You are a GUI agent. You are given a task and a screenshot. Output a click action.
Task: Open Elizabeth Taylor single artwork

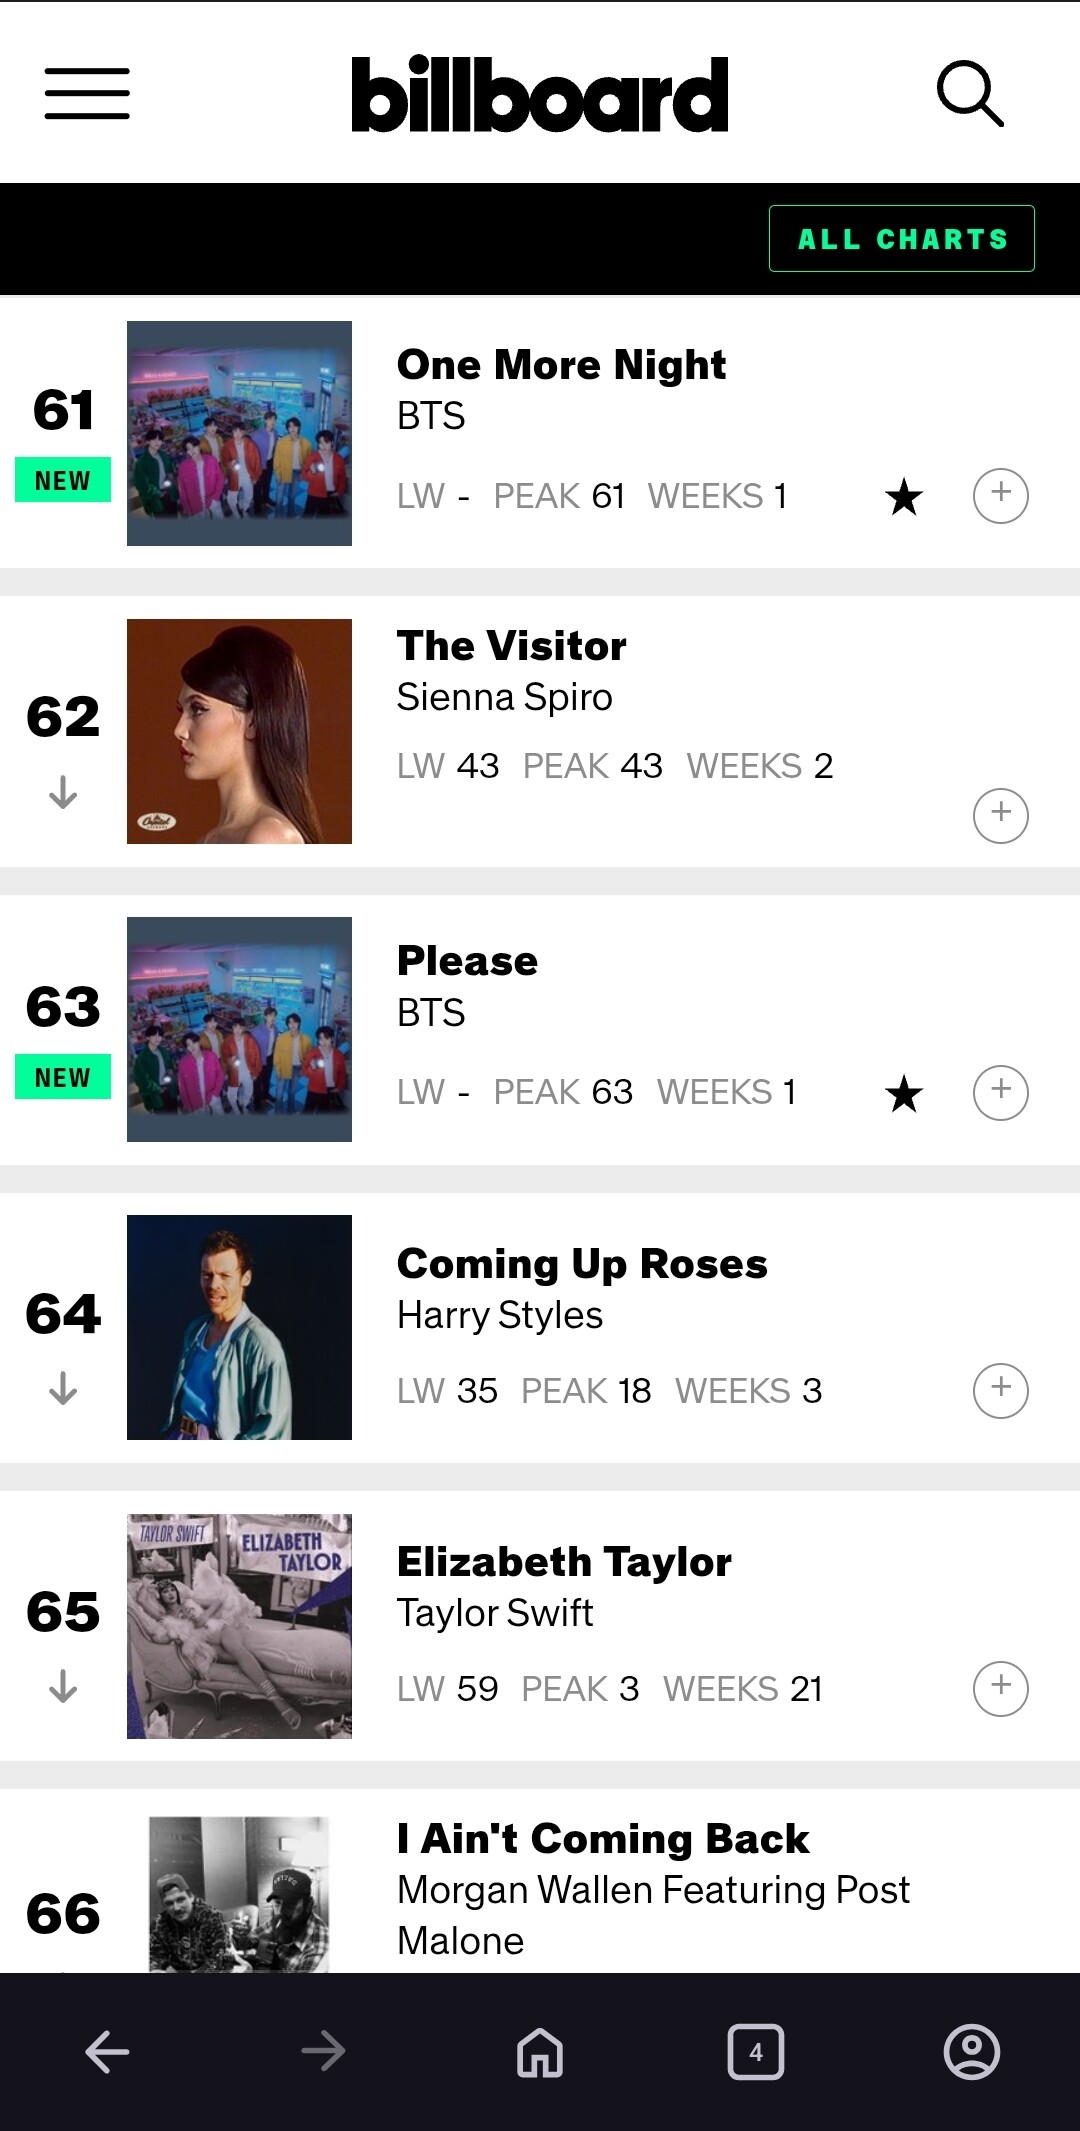(239, 1625)
